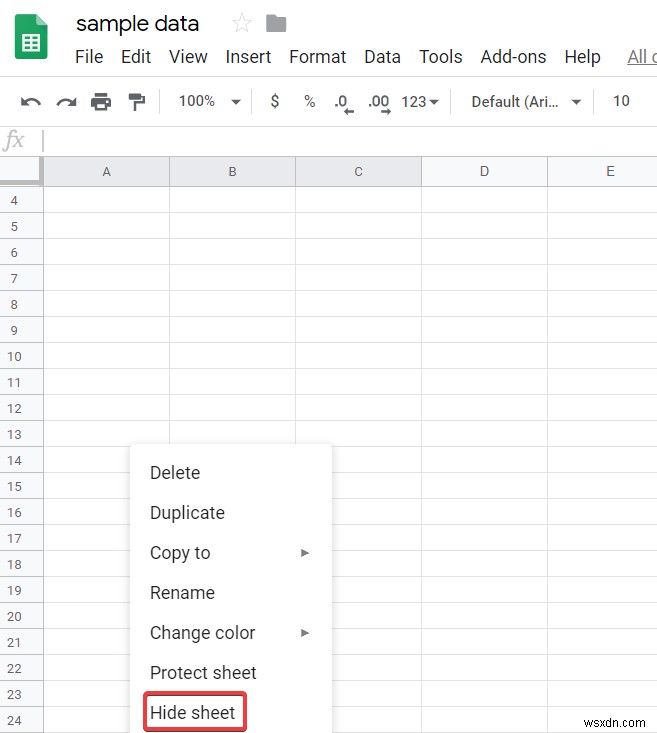Screen dimensions: 657x733
Task: Select column D header
Action: pyautogui.click(x=484, y=172)
